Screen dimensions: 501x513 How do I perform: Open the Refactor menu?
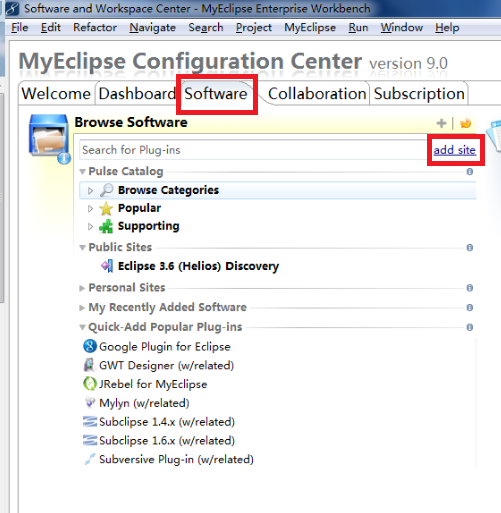(95, 27)
